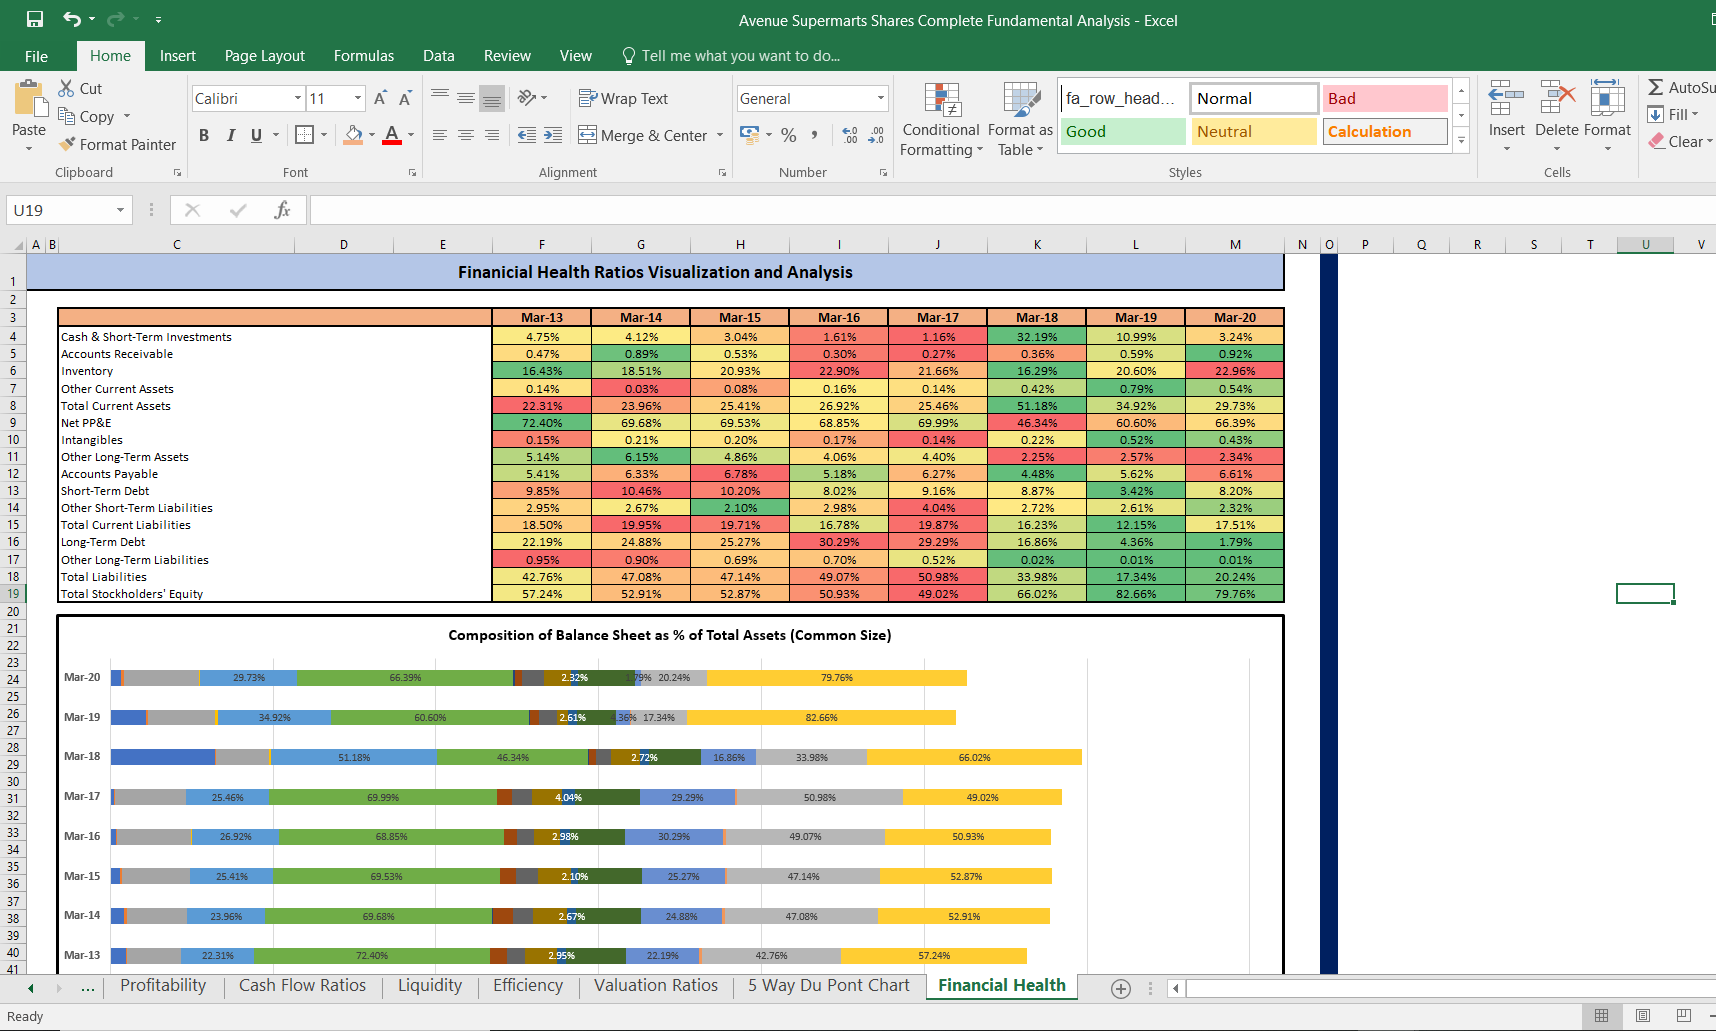The image size is (1716, 1031).
Task: Decrease decimal places
Action: point(876,135)
